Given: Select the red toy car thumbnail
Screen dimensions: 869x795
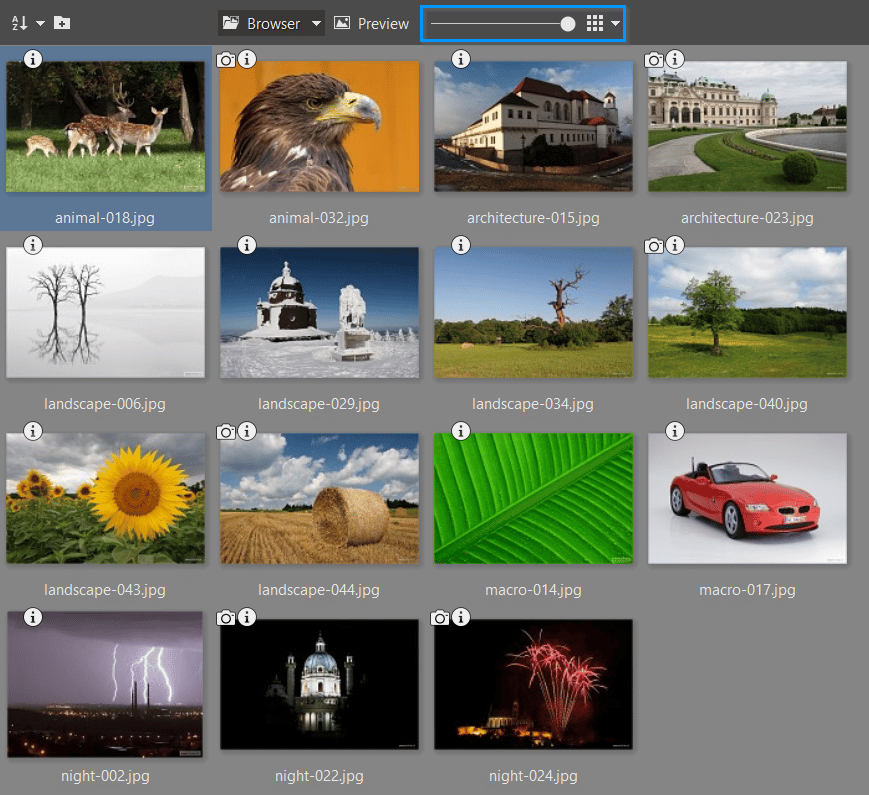Looking at the screenshot, I should click(747, 498).
